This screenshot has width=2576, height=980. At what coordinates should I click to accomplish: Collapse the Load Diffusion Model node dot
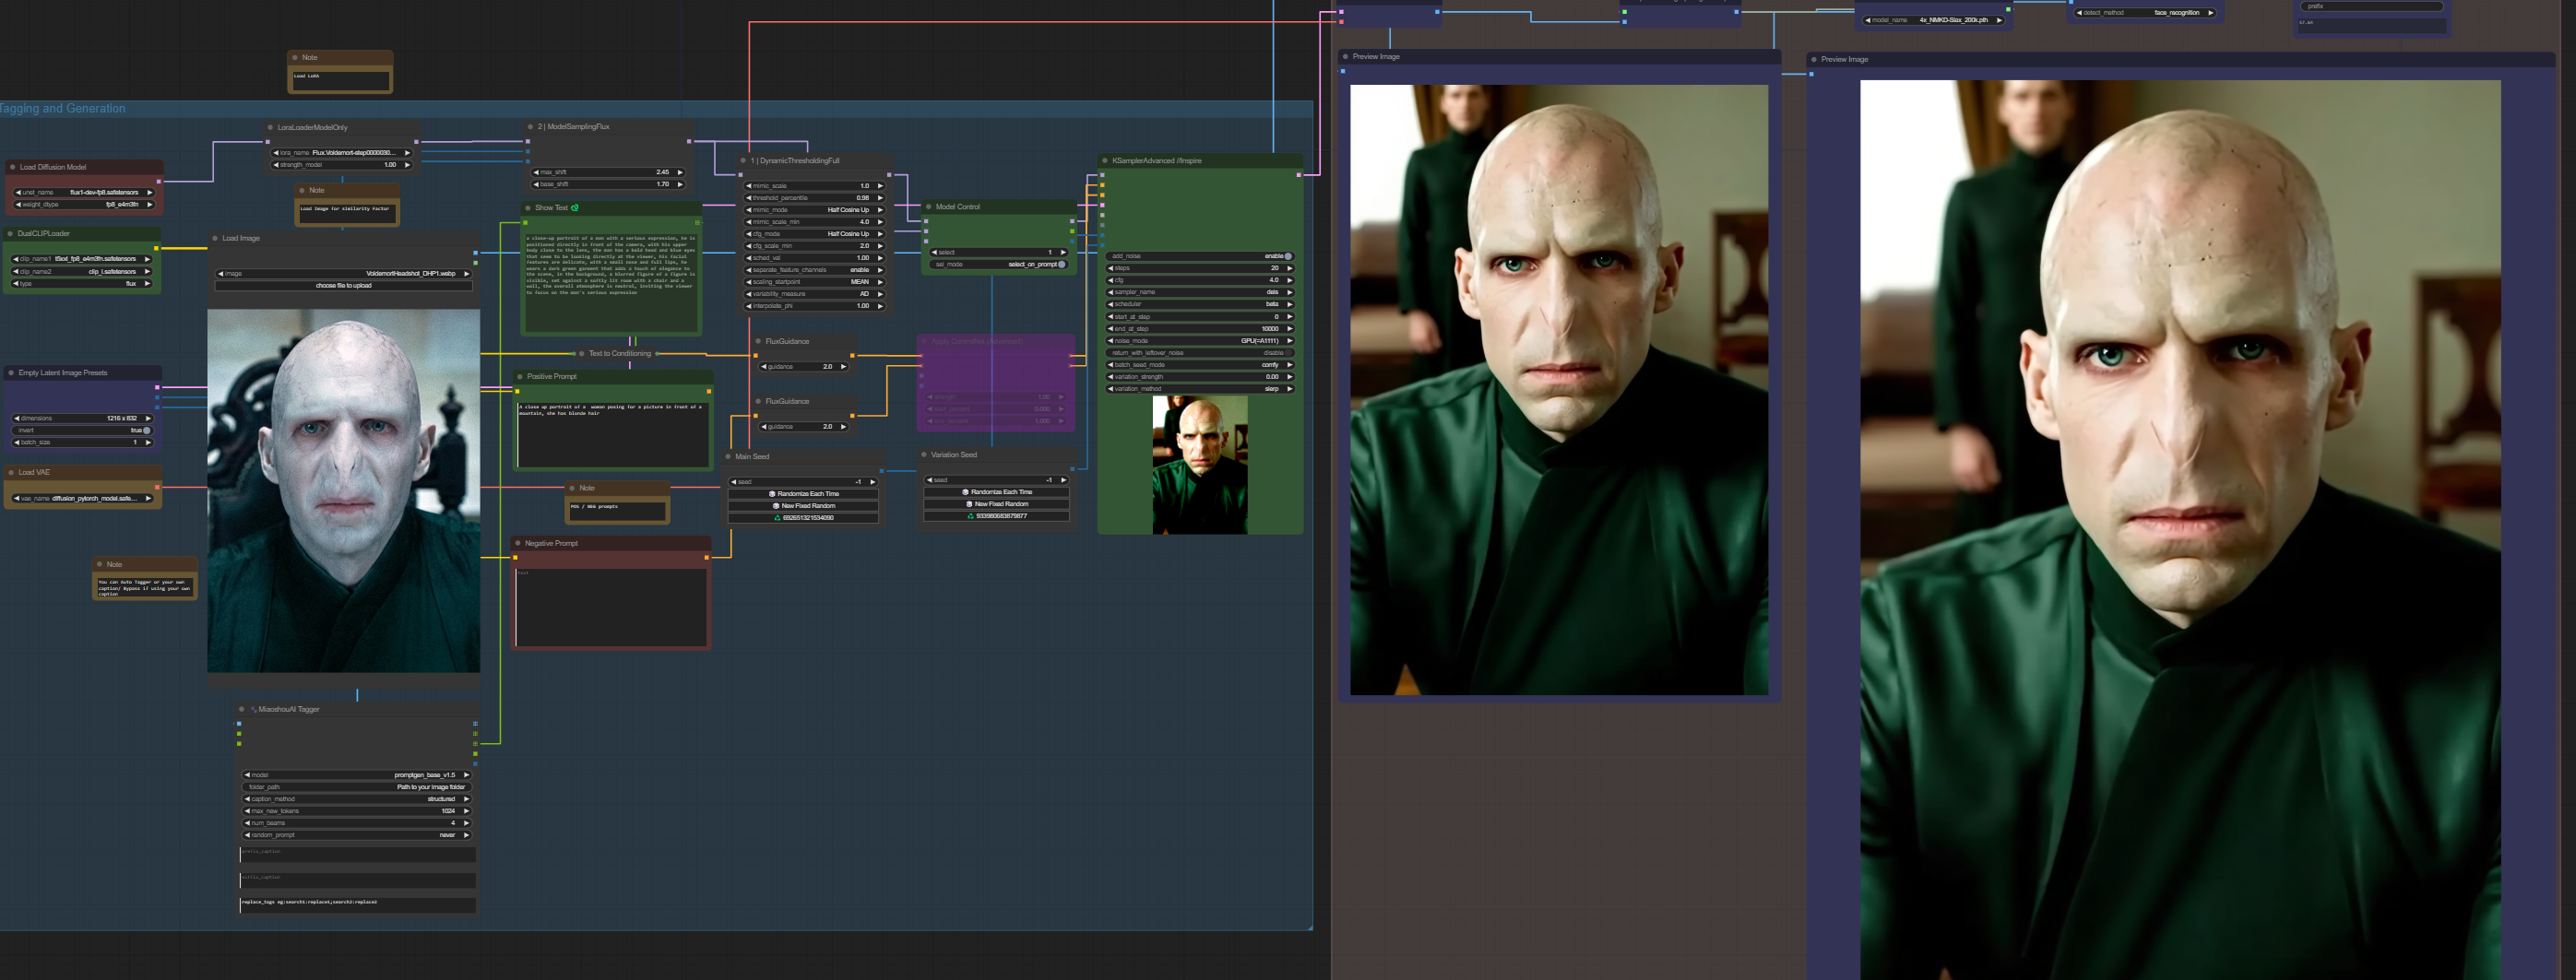12,167
